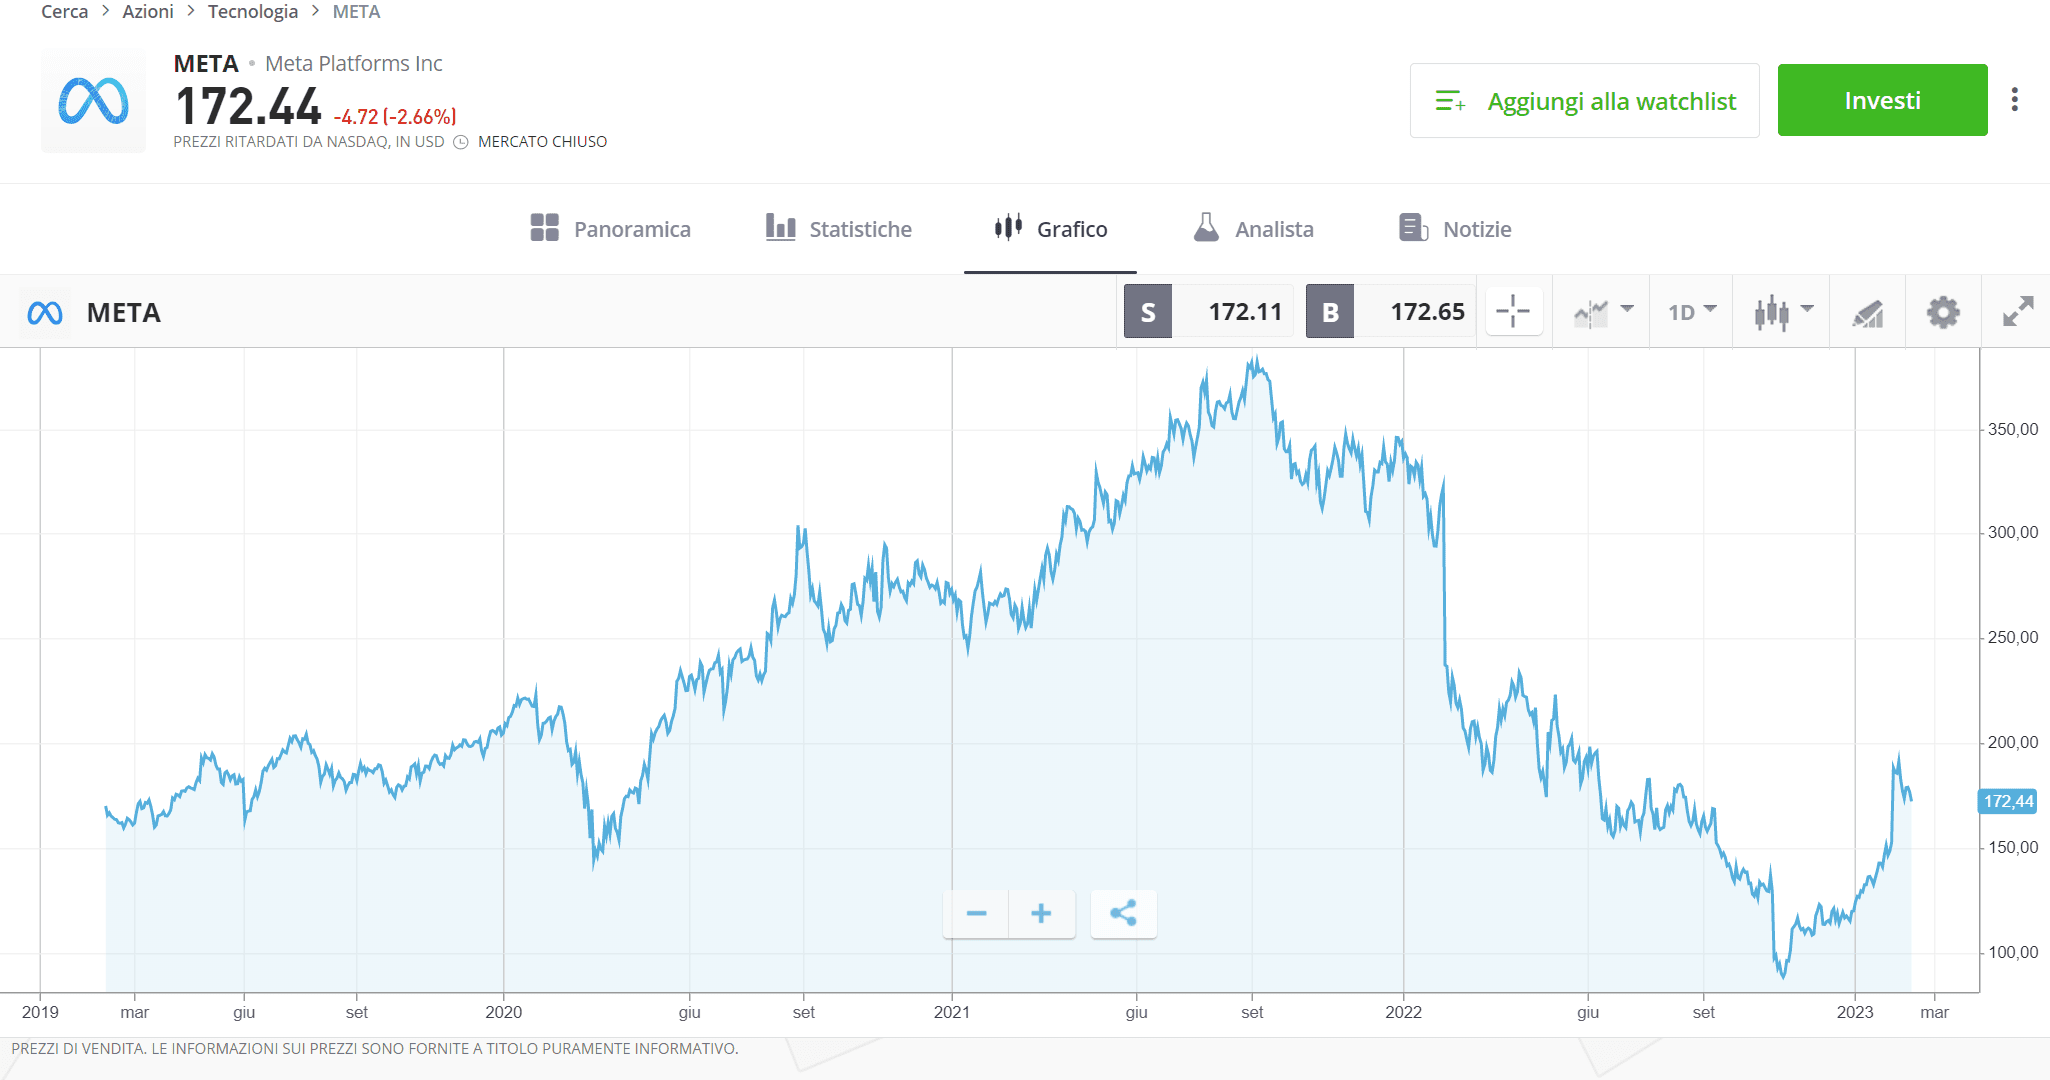The width and height of the screenshot is (2050, 1080).
Task: Go to Azioni breadcrumb link
Action: point(148,12)
